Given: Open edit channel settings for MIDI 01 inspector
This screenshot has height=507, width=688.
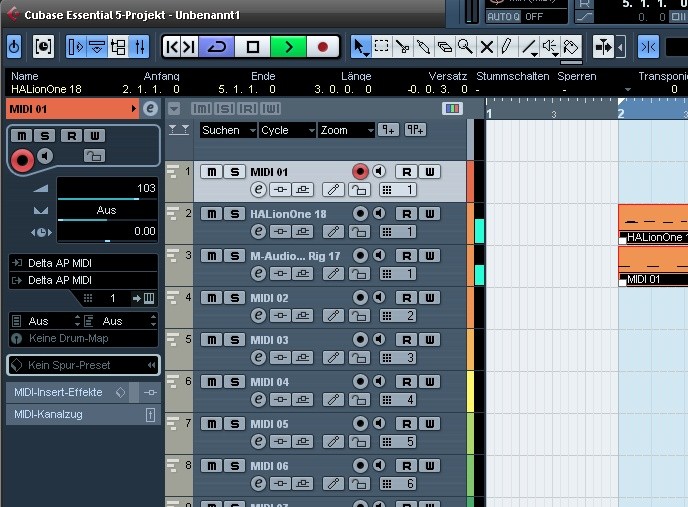Looking at the screenshot, I should 150,108.
